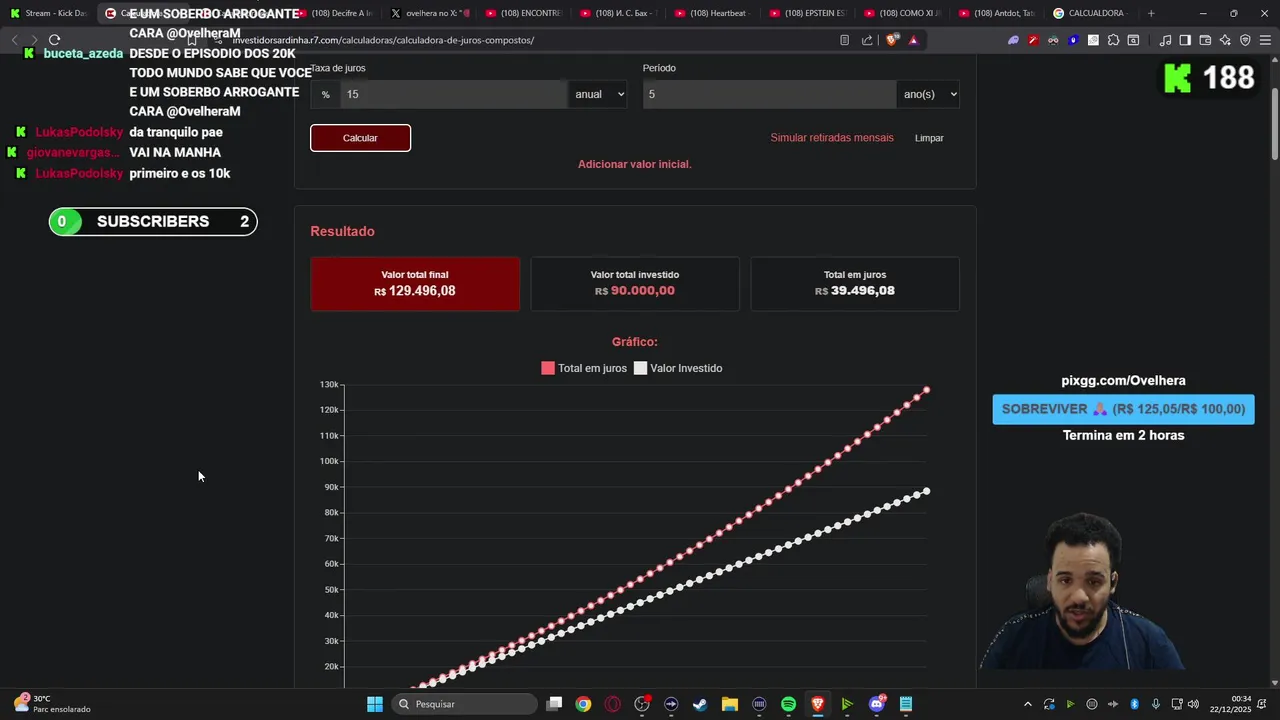Open Brave Shields lion icon

[891, 40]
